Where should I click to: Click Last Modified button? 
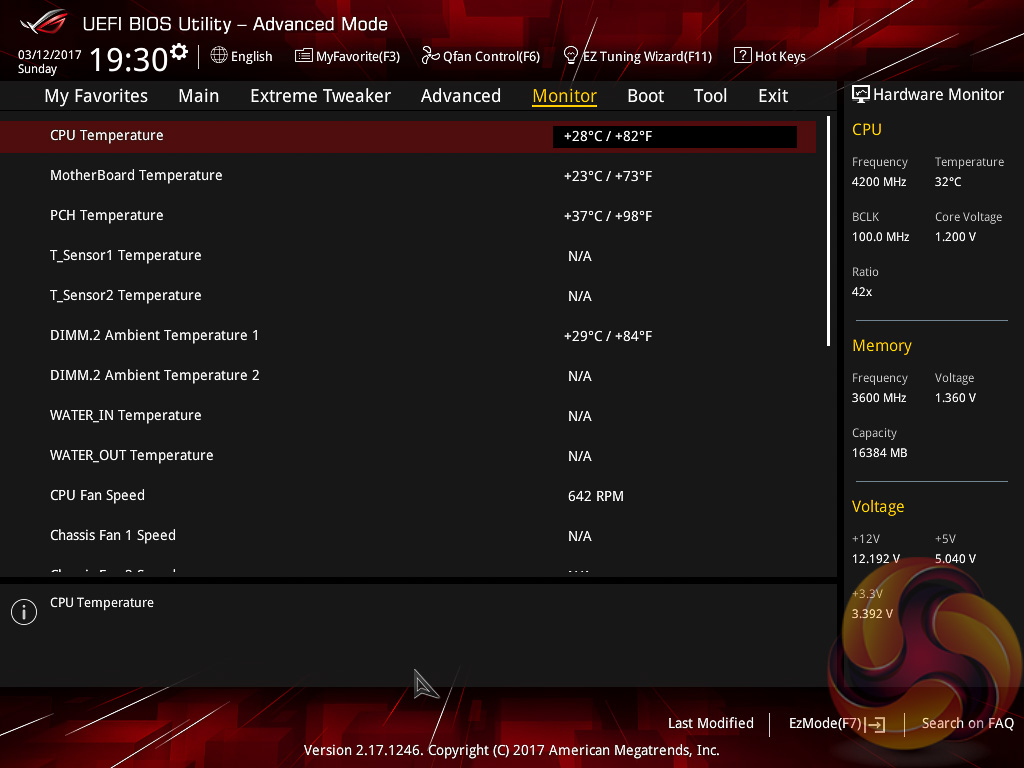point(711,724)
